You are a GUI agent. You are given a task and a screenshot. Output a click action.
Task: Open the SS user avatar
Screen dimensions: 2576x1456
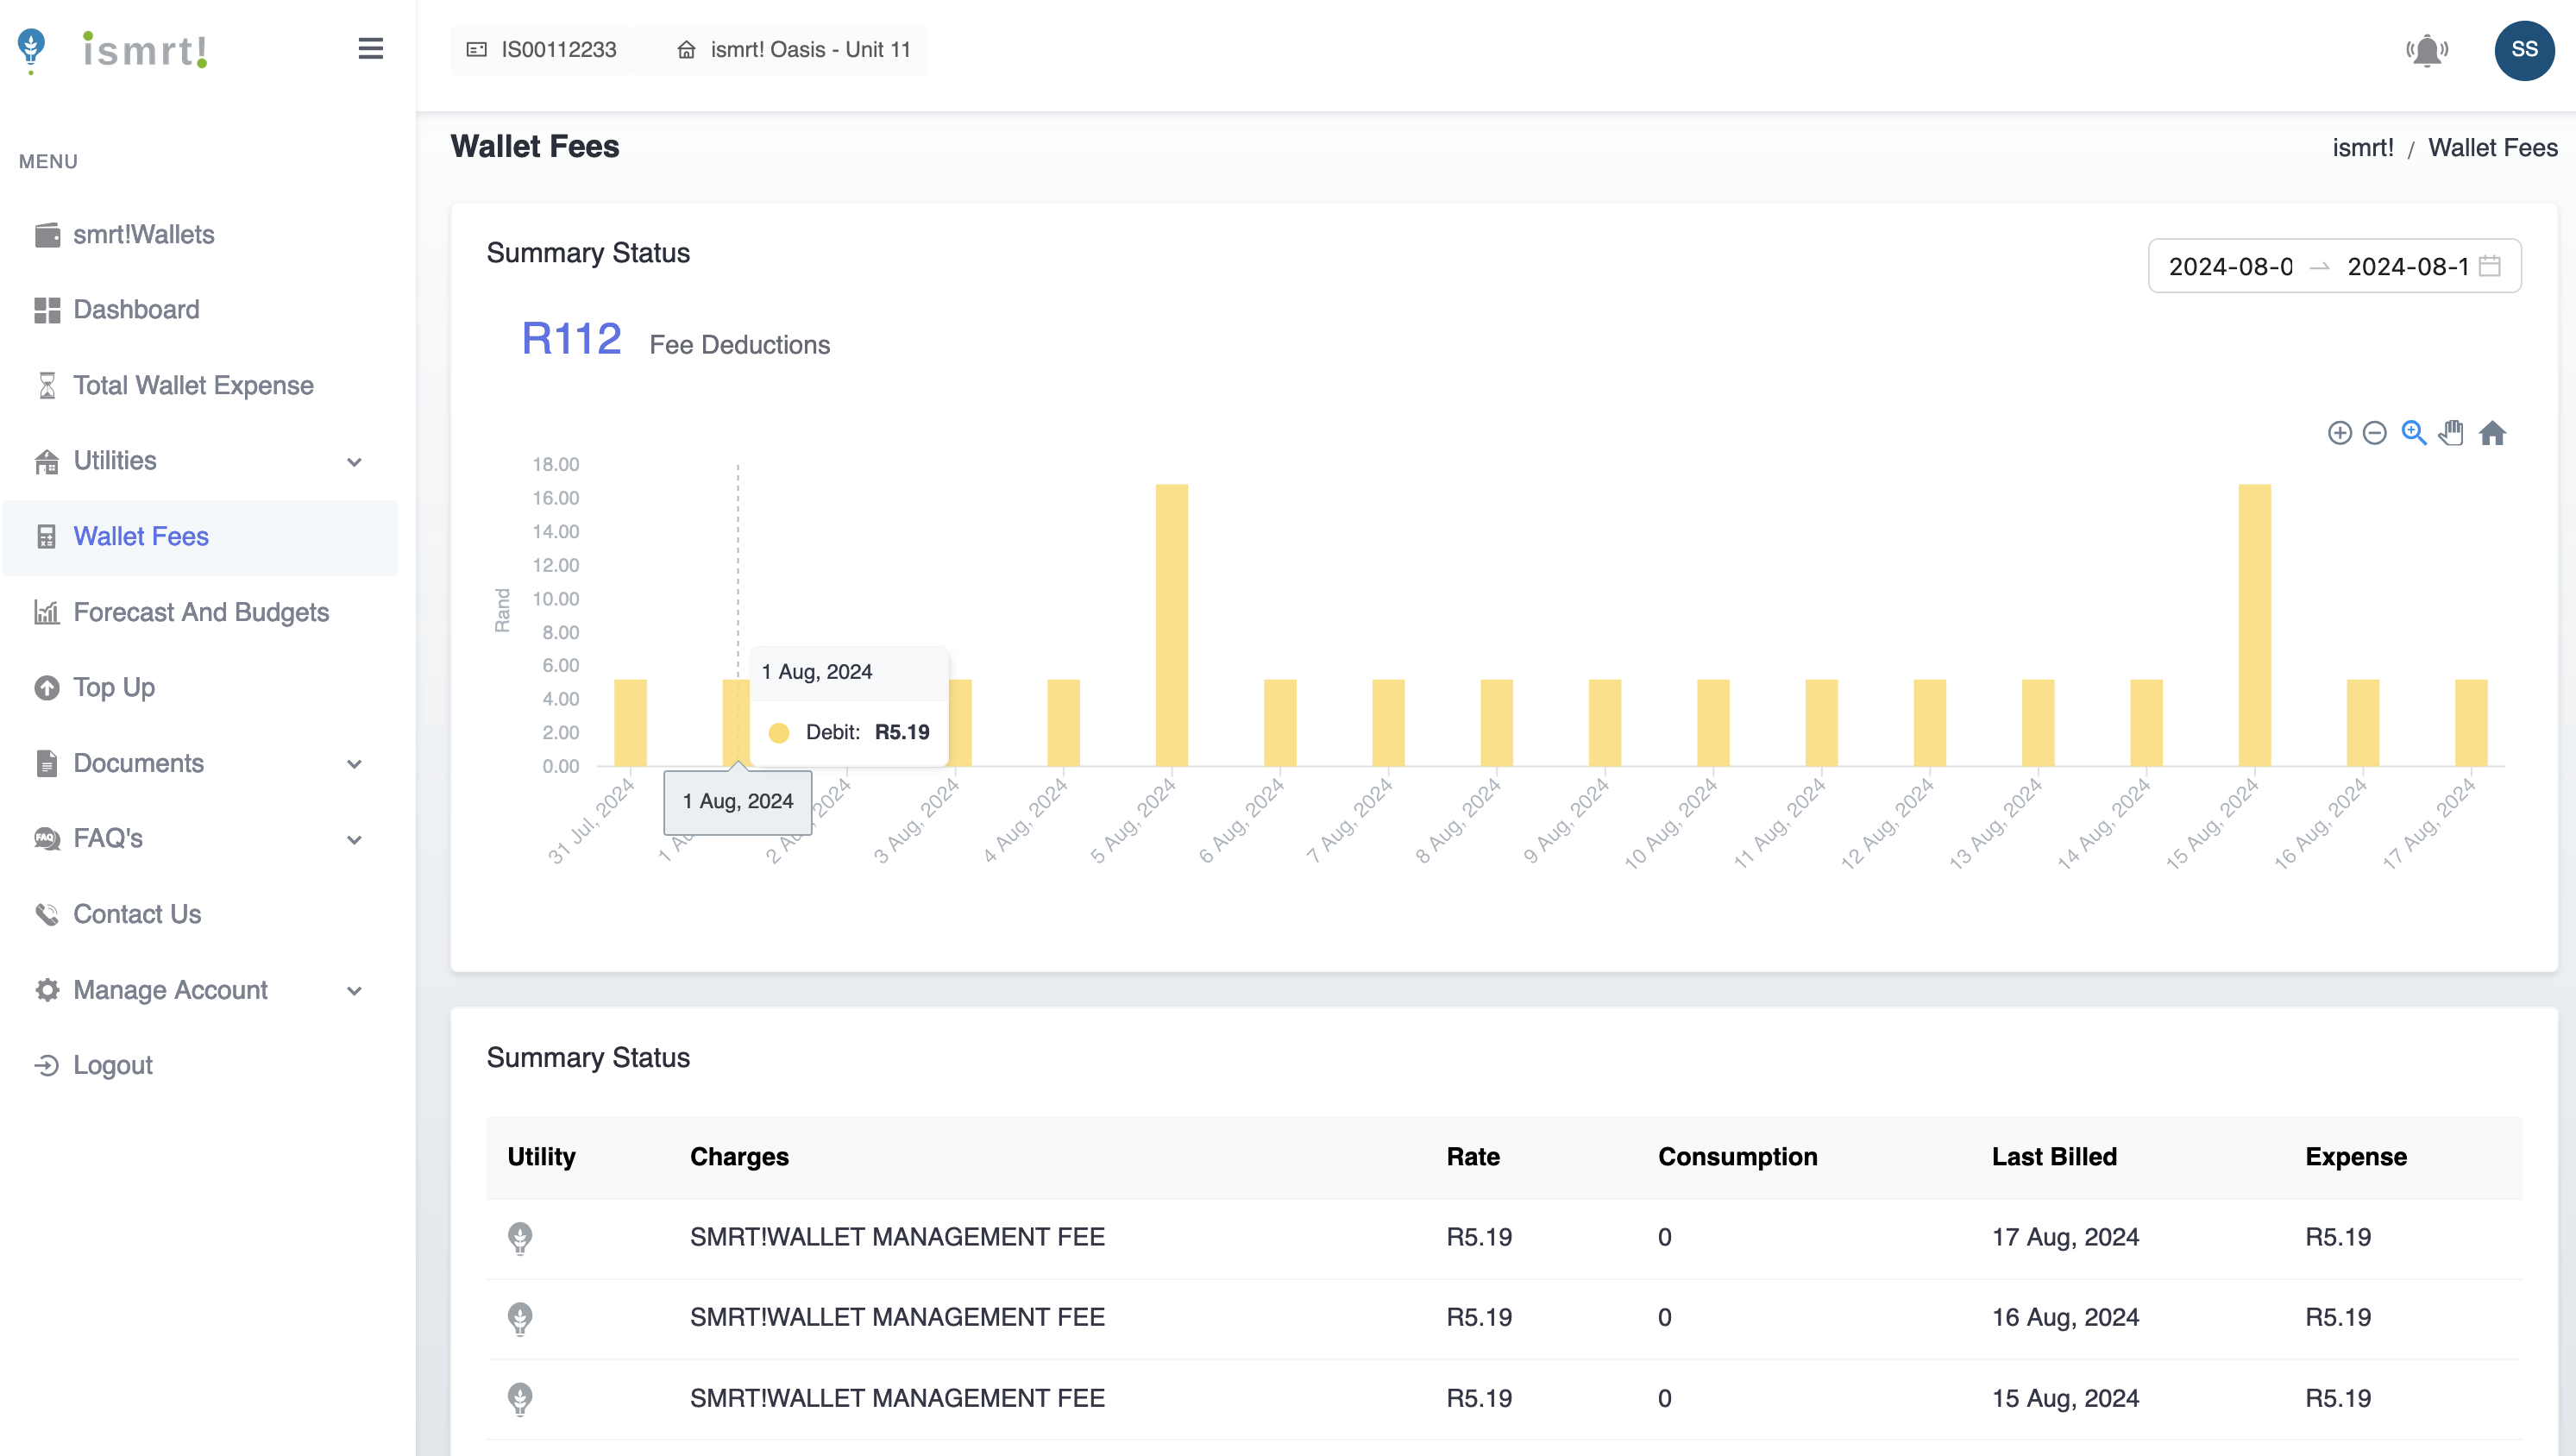pyautogui.click(x=2523, y=50)
